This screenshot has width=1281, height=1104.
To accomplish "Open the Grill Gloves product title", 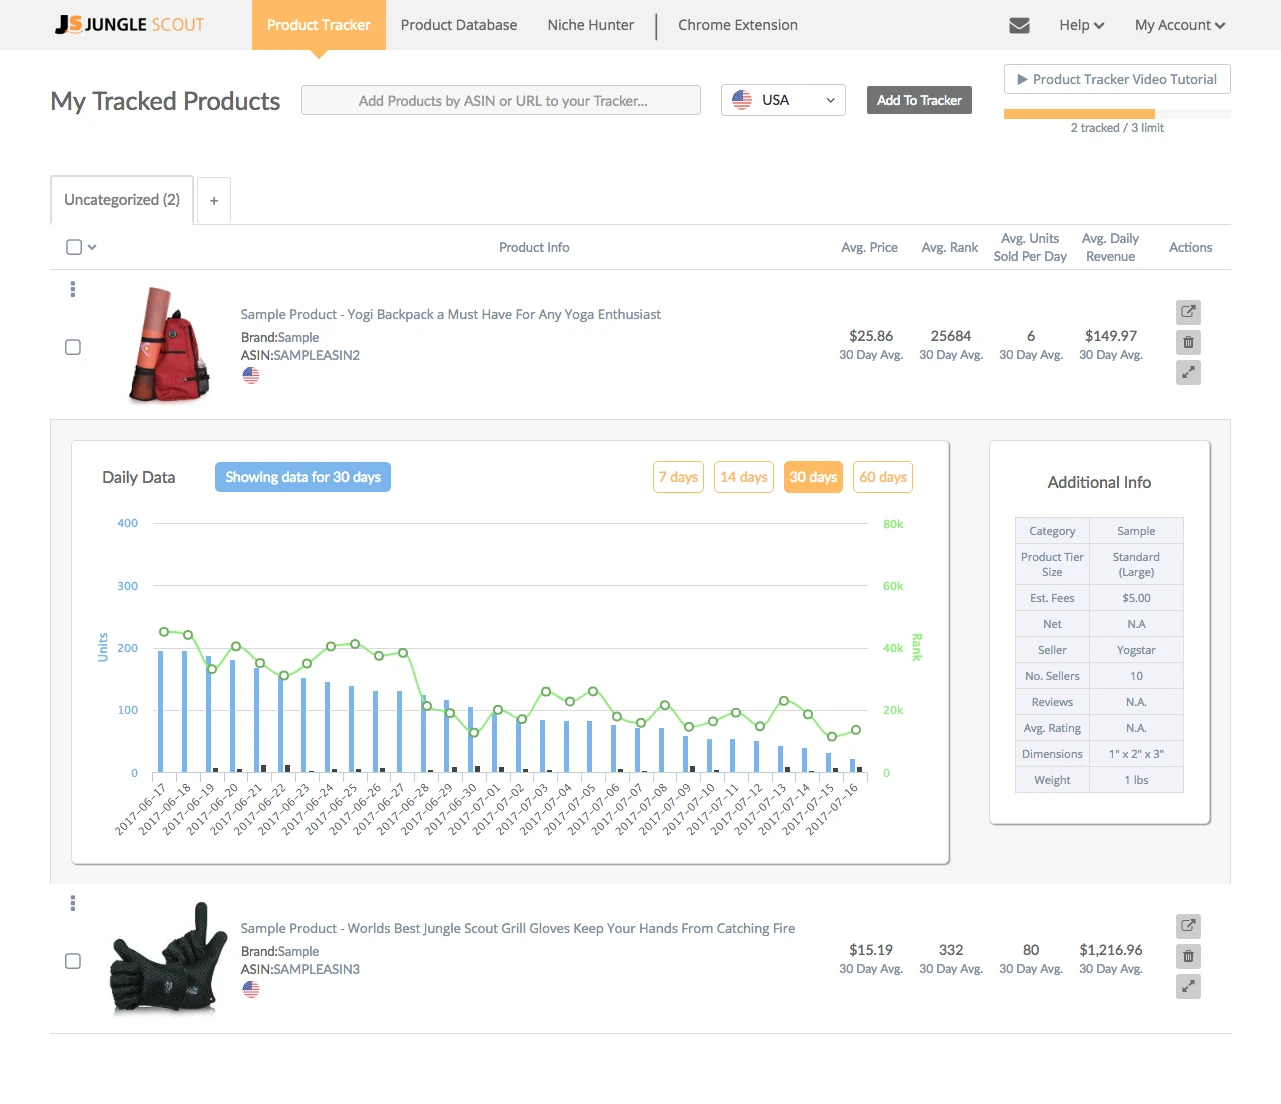I will pos(518,928).
